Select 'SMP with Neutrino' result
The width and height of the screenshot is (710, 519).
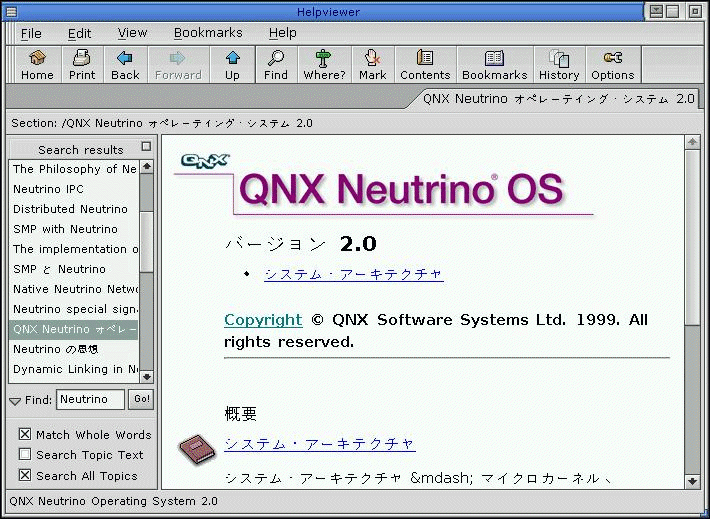tap(74, 229)
